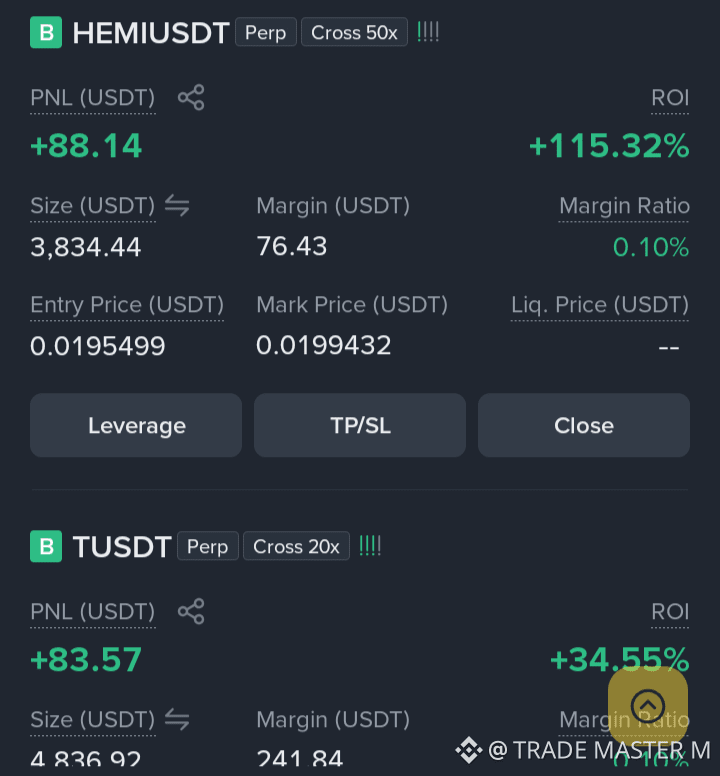Share HEMIUSDT PNL via share icon
This screenshot has width=720, height=776.
click(191, 97)
